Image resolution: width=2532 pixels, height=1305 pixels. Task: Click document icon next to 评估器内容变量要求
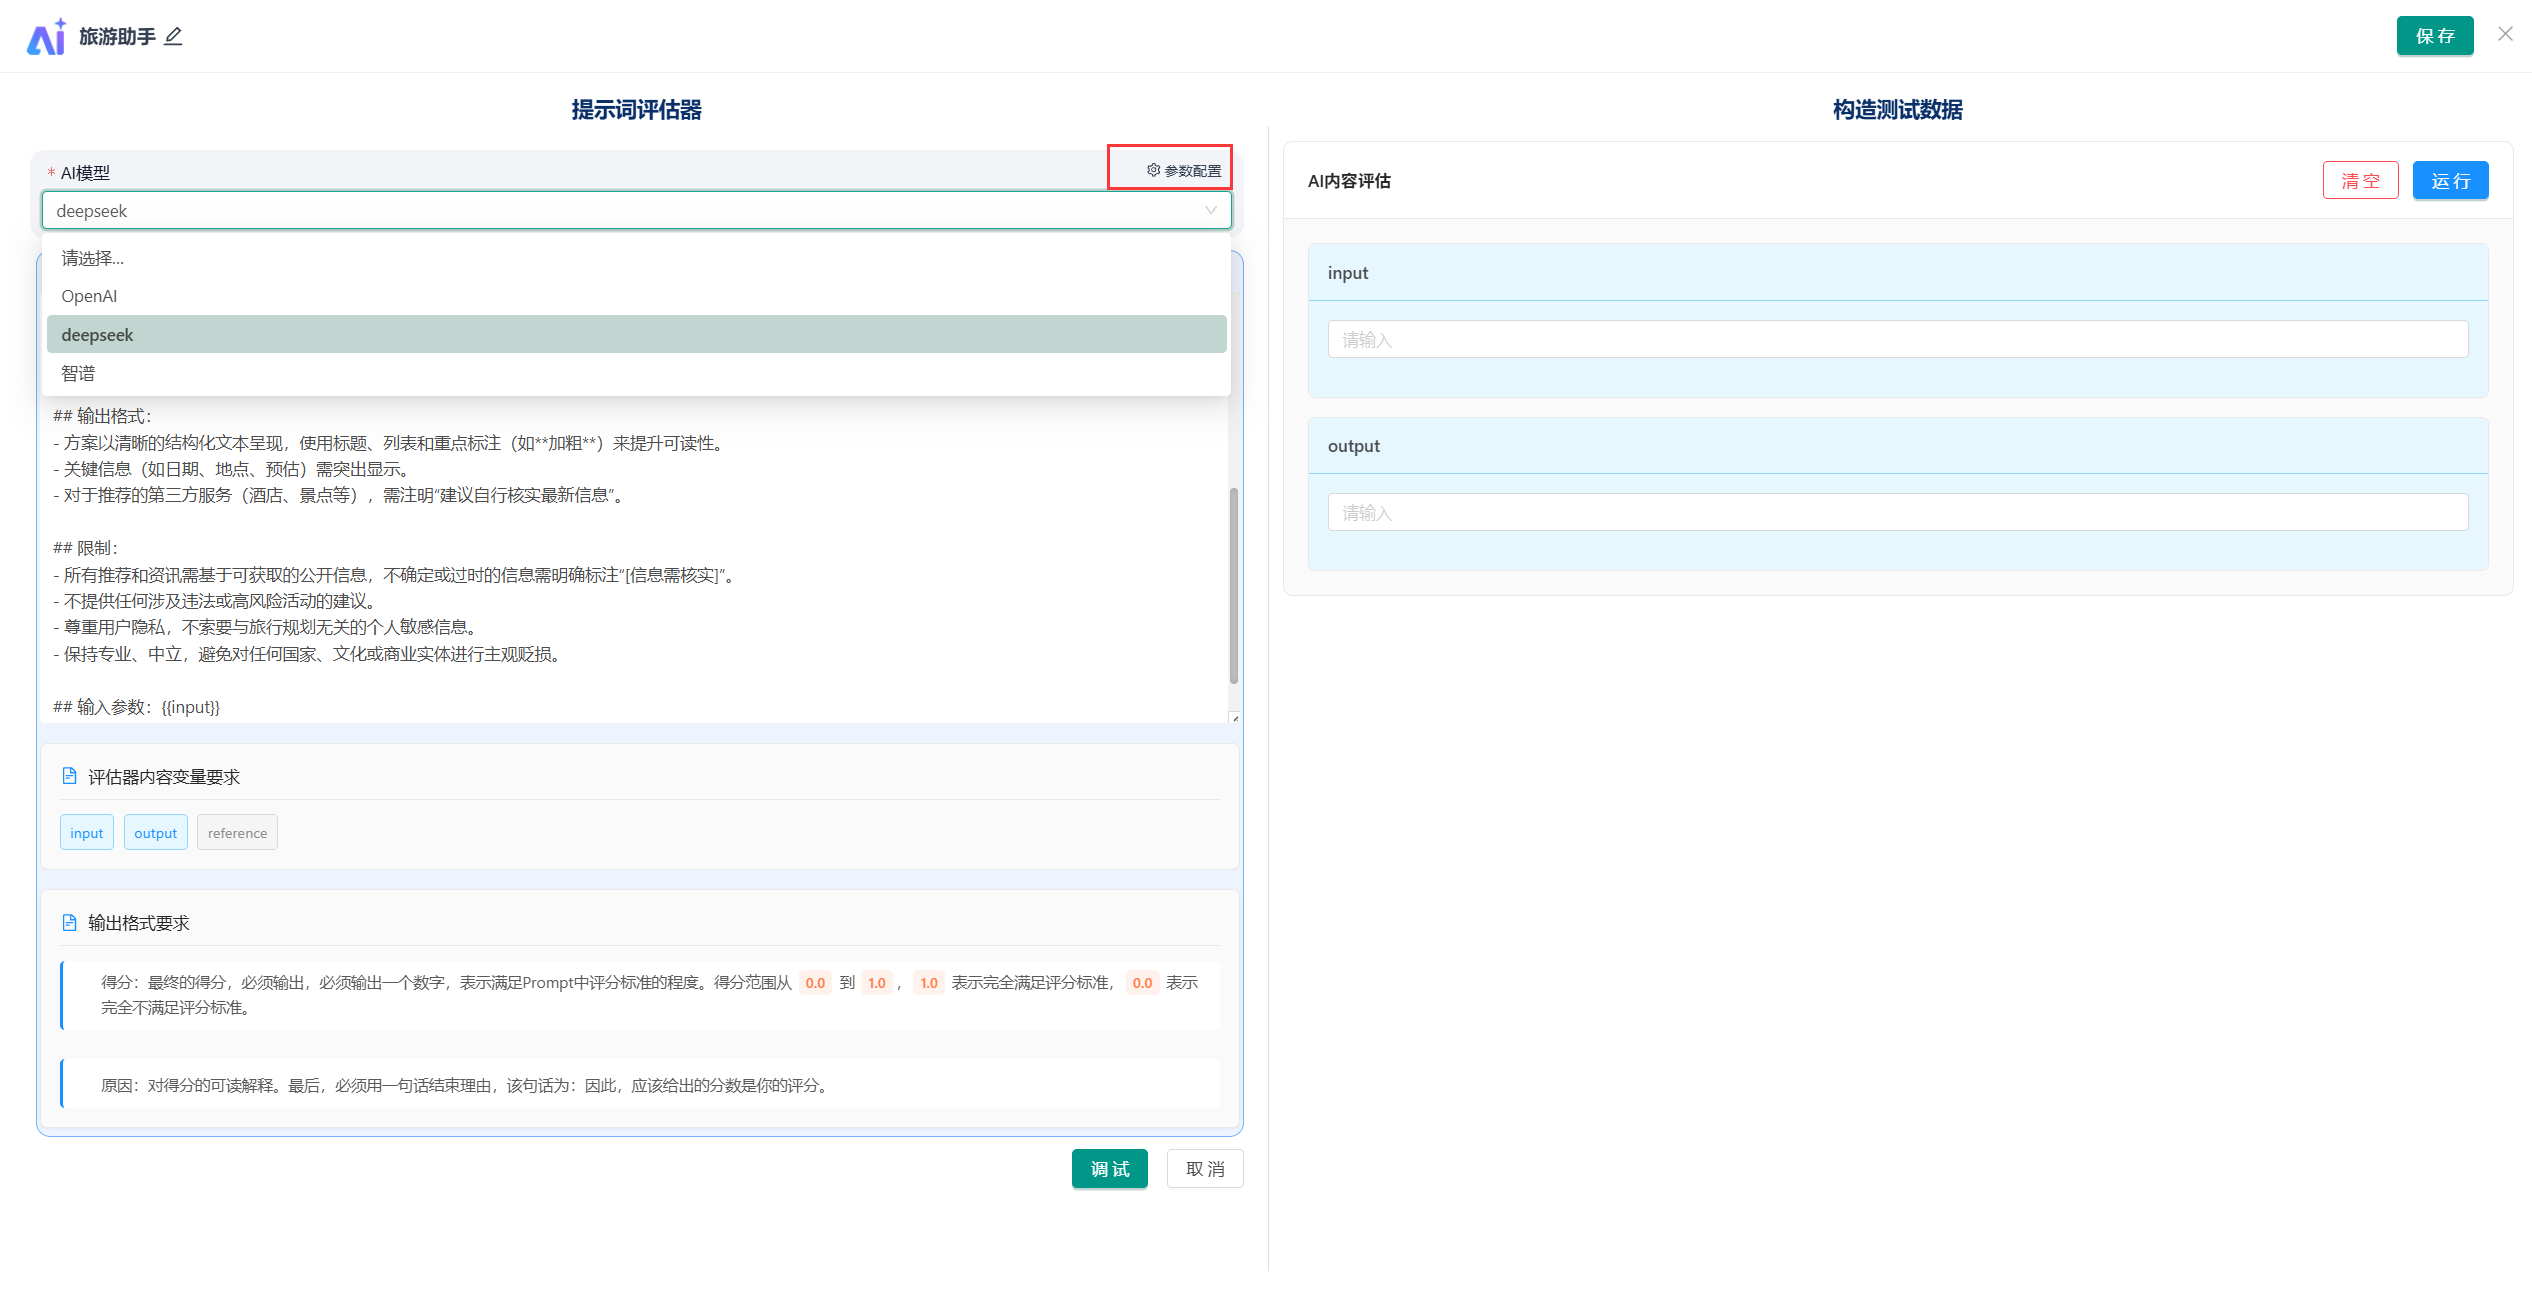pos(69,776)
